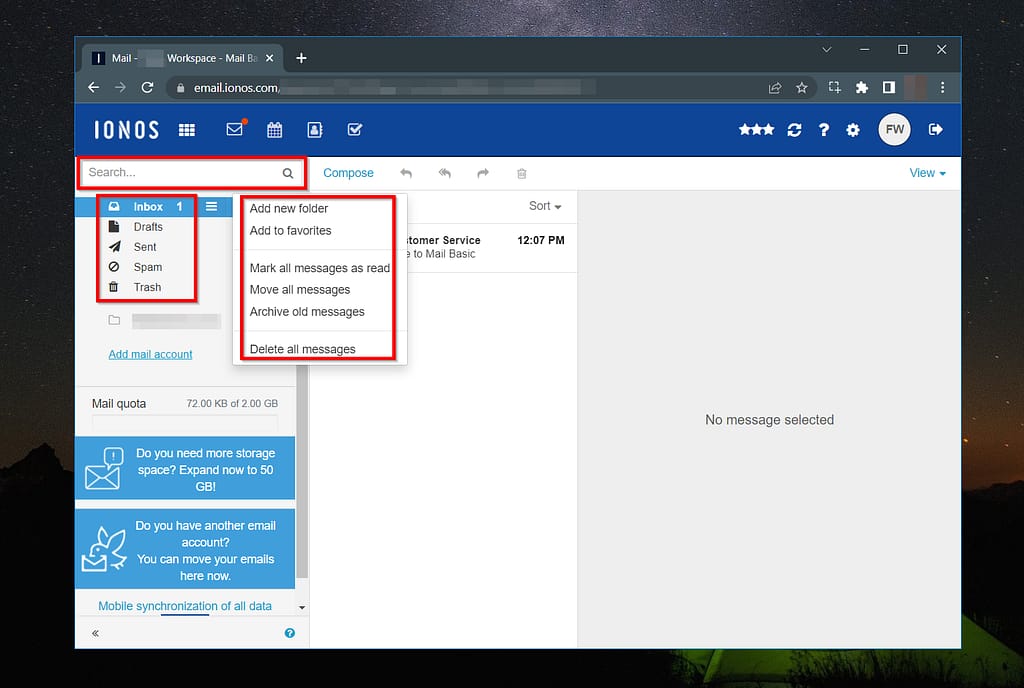
Task: Click the search magnifier icon
Action: point(288,173)
